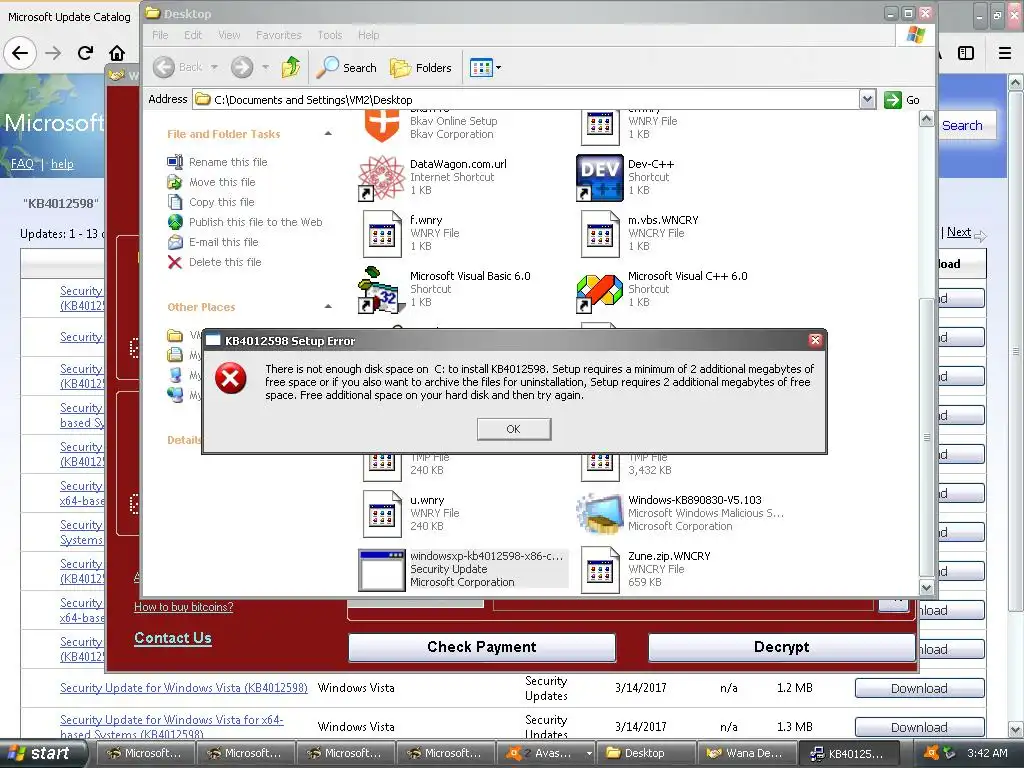
Task: Click the Forward arrow in Explorer toolbar
Action: tap(242, 67)
